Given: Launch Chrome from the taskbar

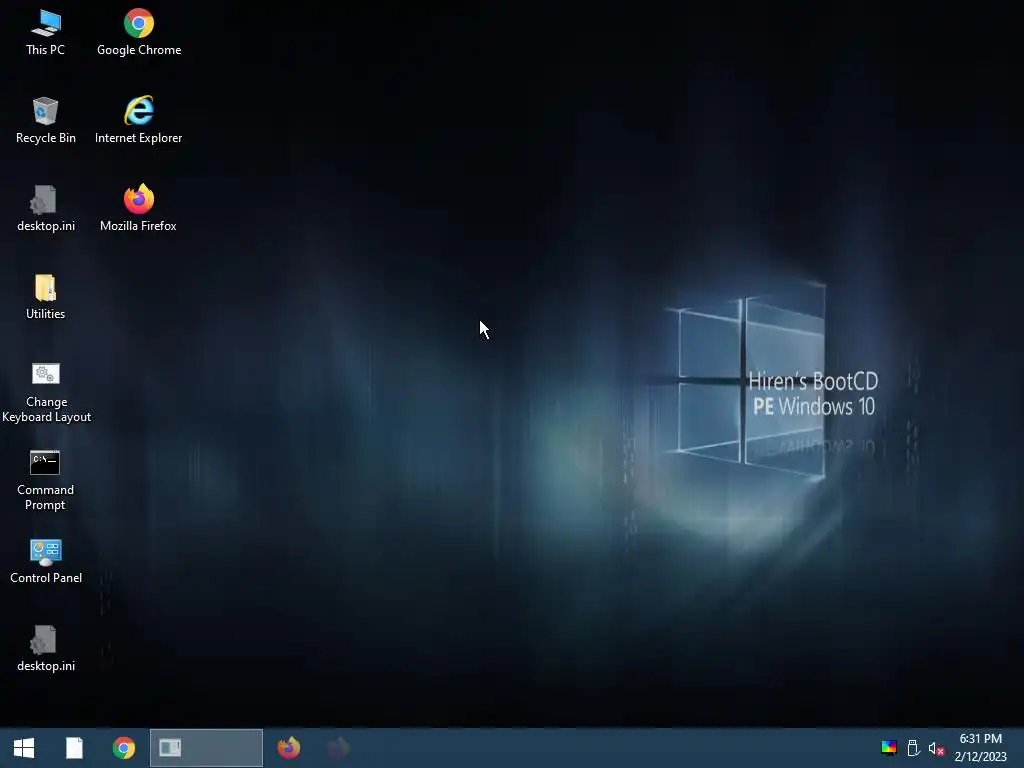Looking at the screenshot, I should point(123,748).
